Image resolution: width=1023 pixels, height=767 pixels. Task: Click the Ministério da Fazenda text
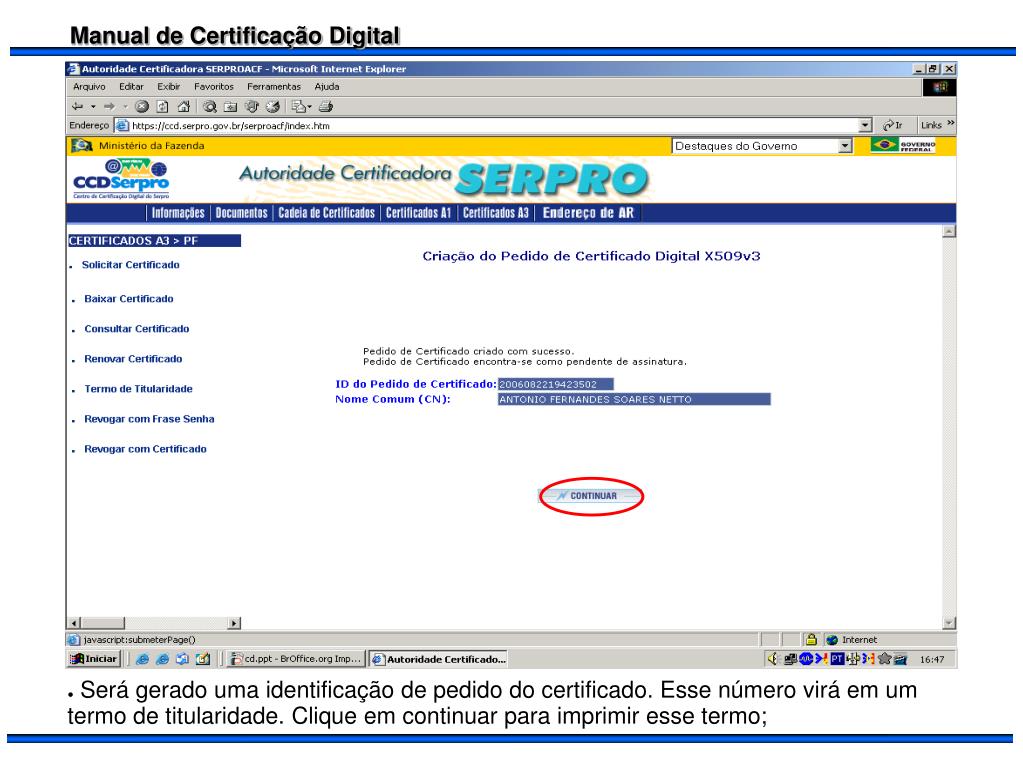coord(151,145)
